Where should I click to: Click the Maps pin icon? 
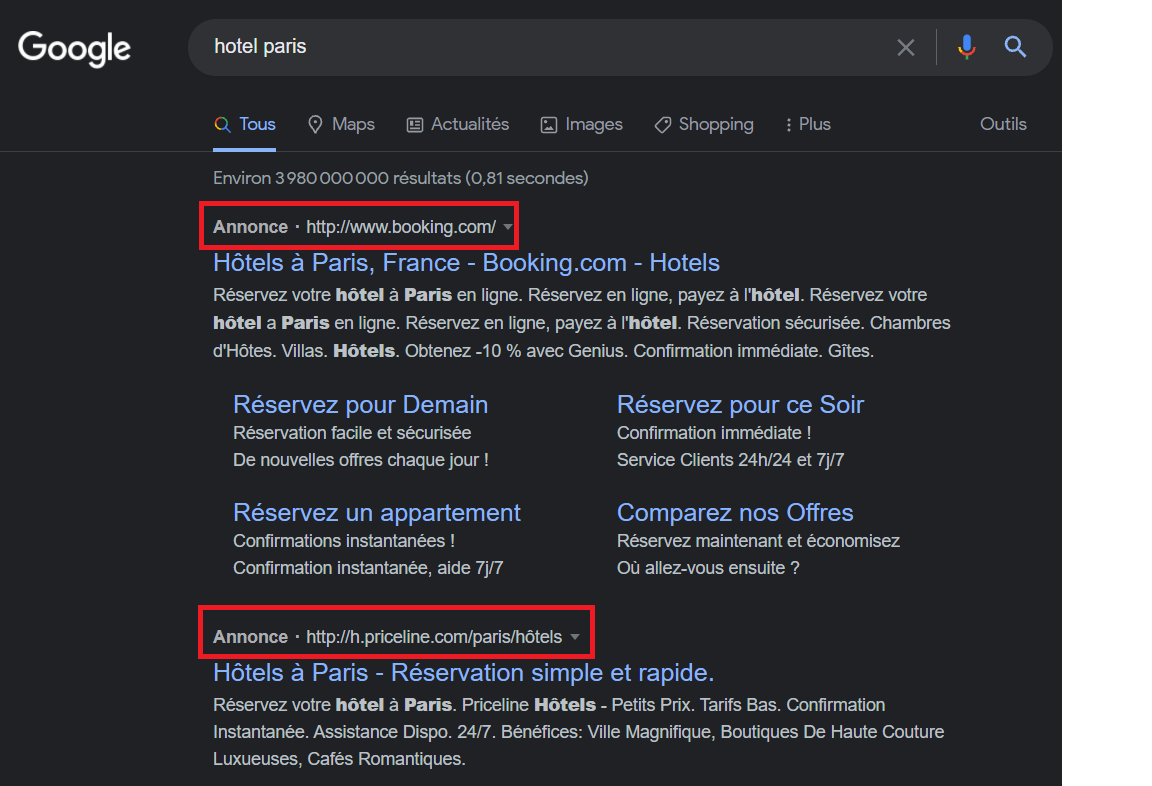click(x=315, y=125)
